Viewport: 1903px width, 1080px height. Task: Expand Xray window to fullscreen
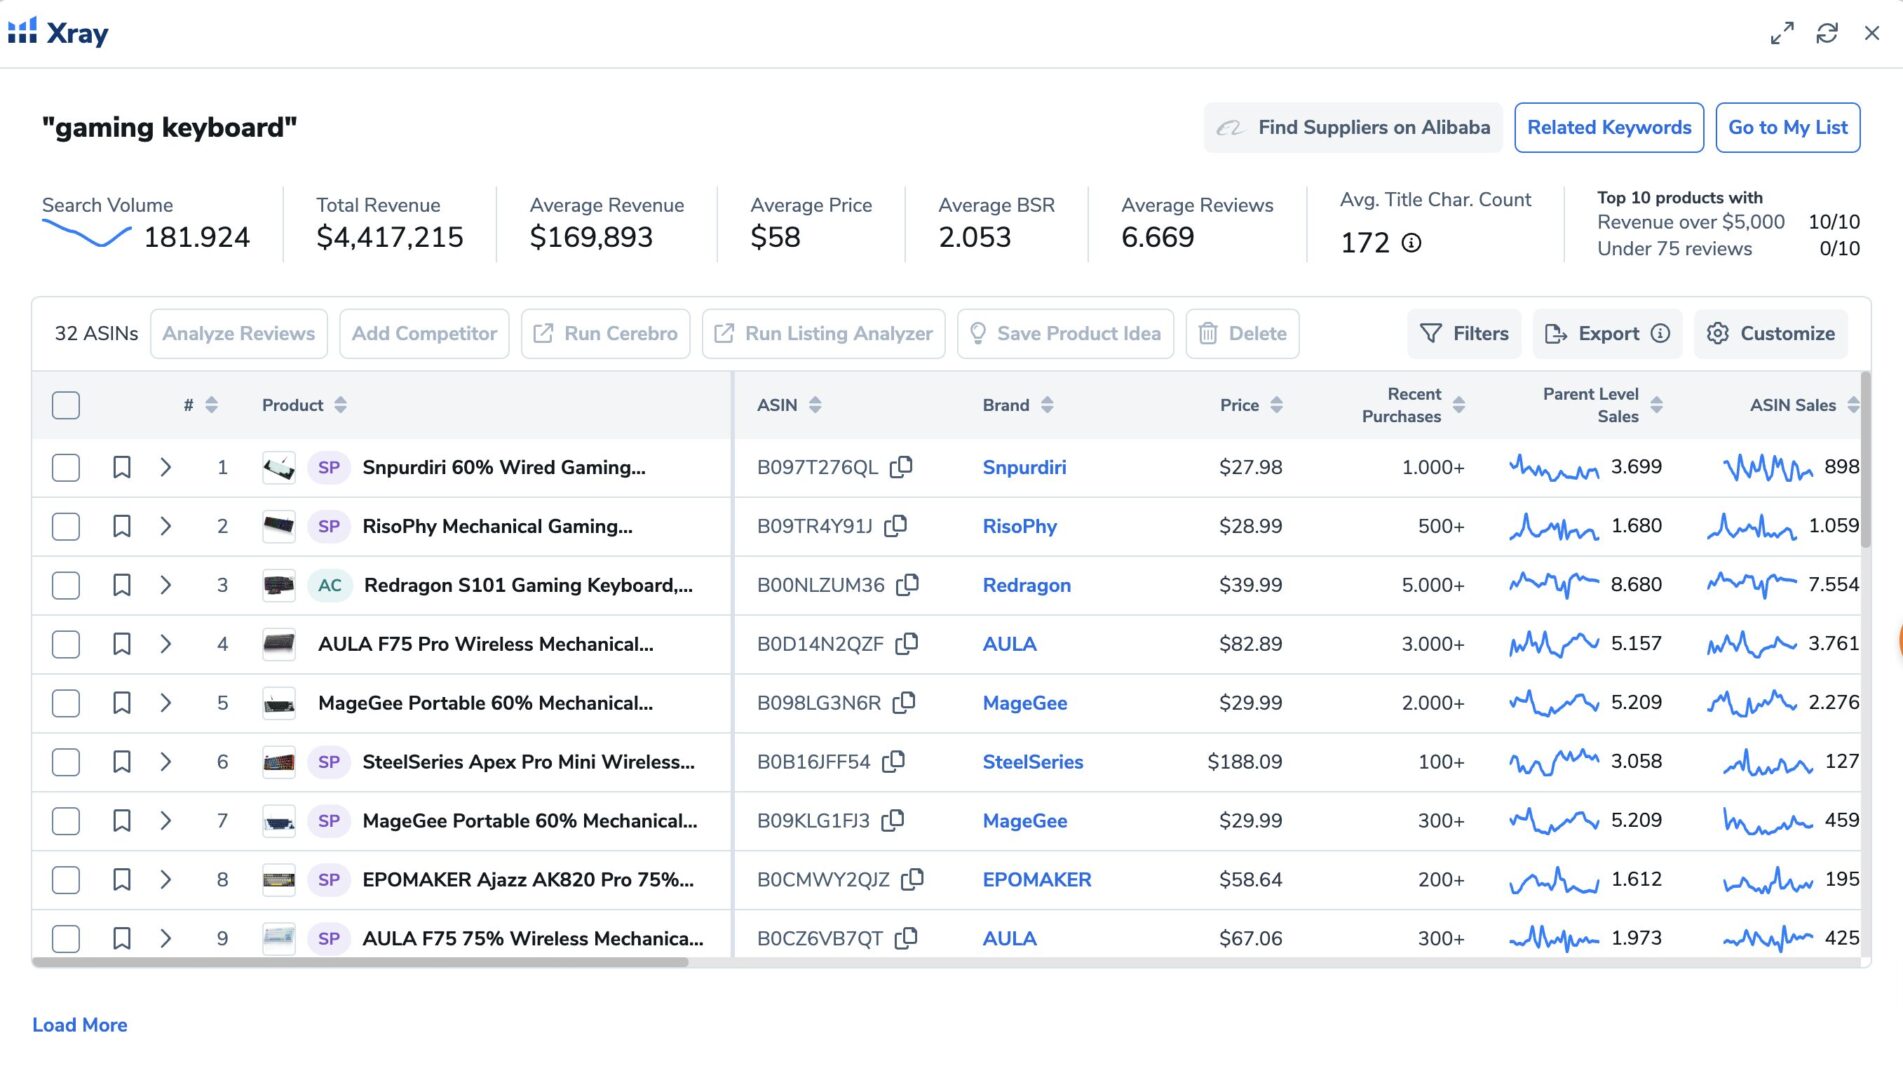coord(1782,33)
